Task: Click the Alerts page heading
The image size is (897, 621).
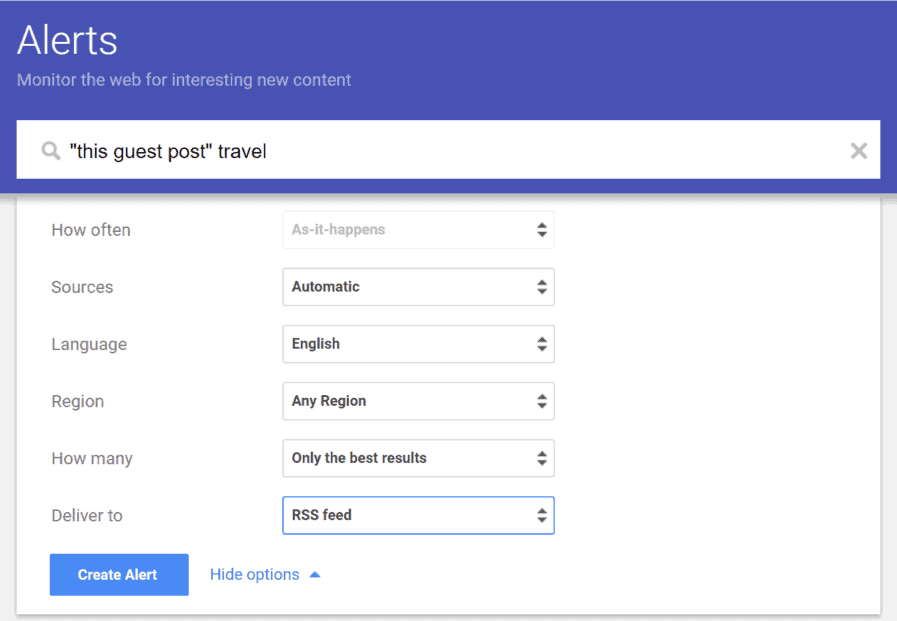Action: (66, 39)
